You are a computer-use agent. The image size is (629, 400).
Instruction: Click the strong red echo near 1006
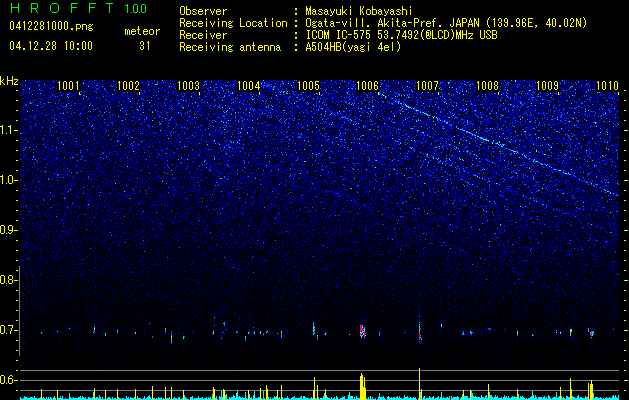362,331
